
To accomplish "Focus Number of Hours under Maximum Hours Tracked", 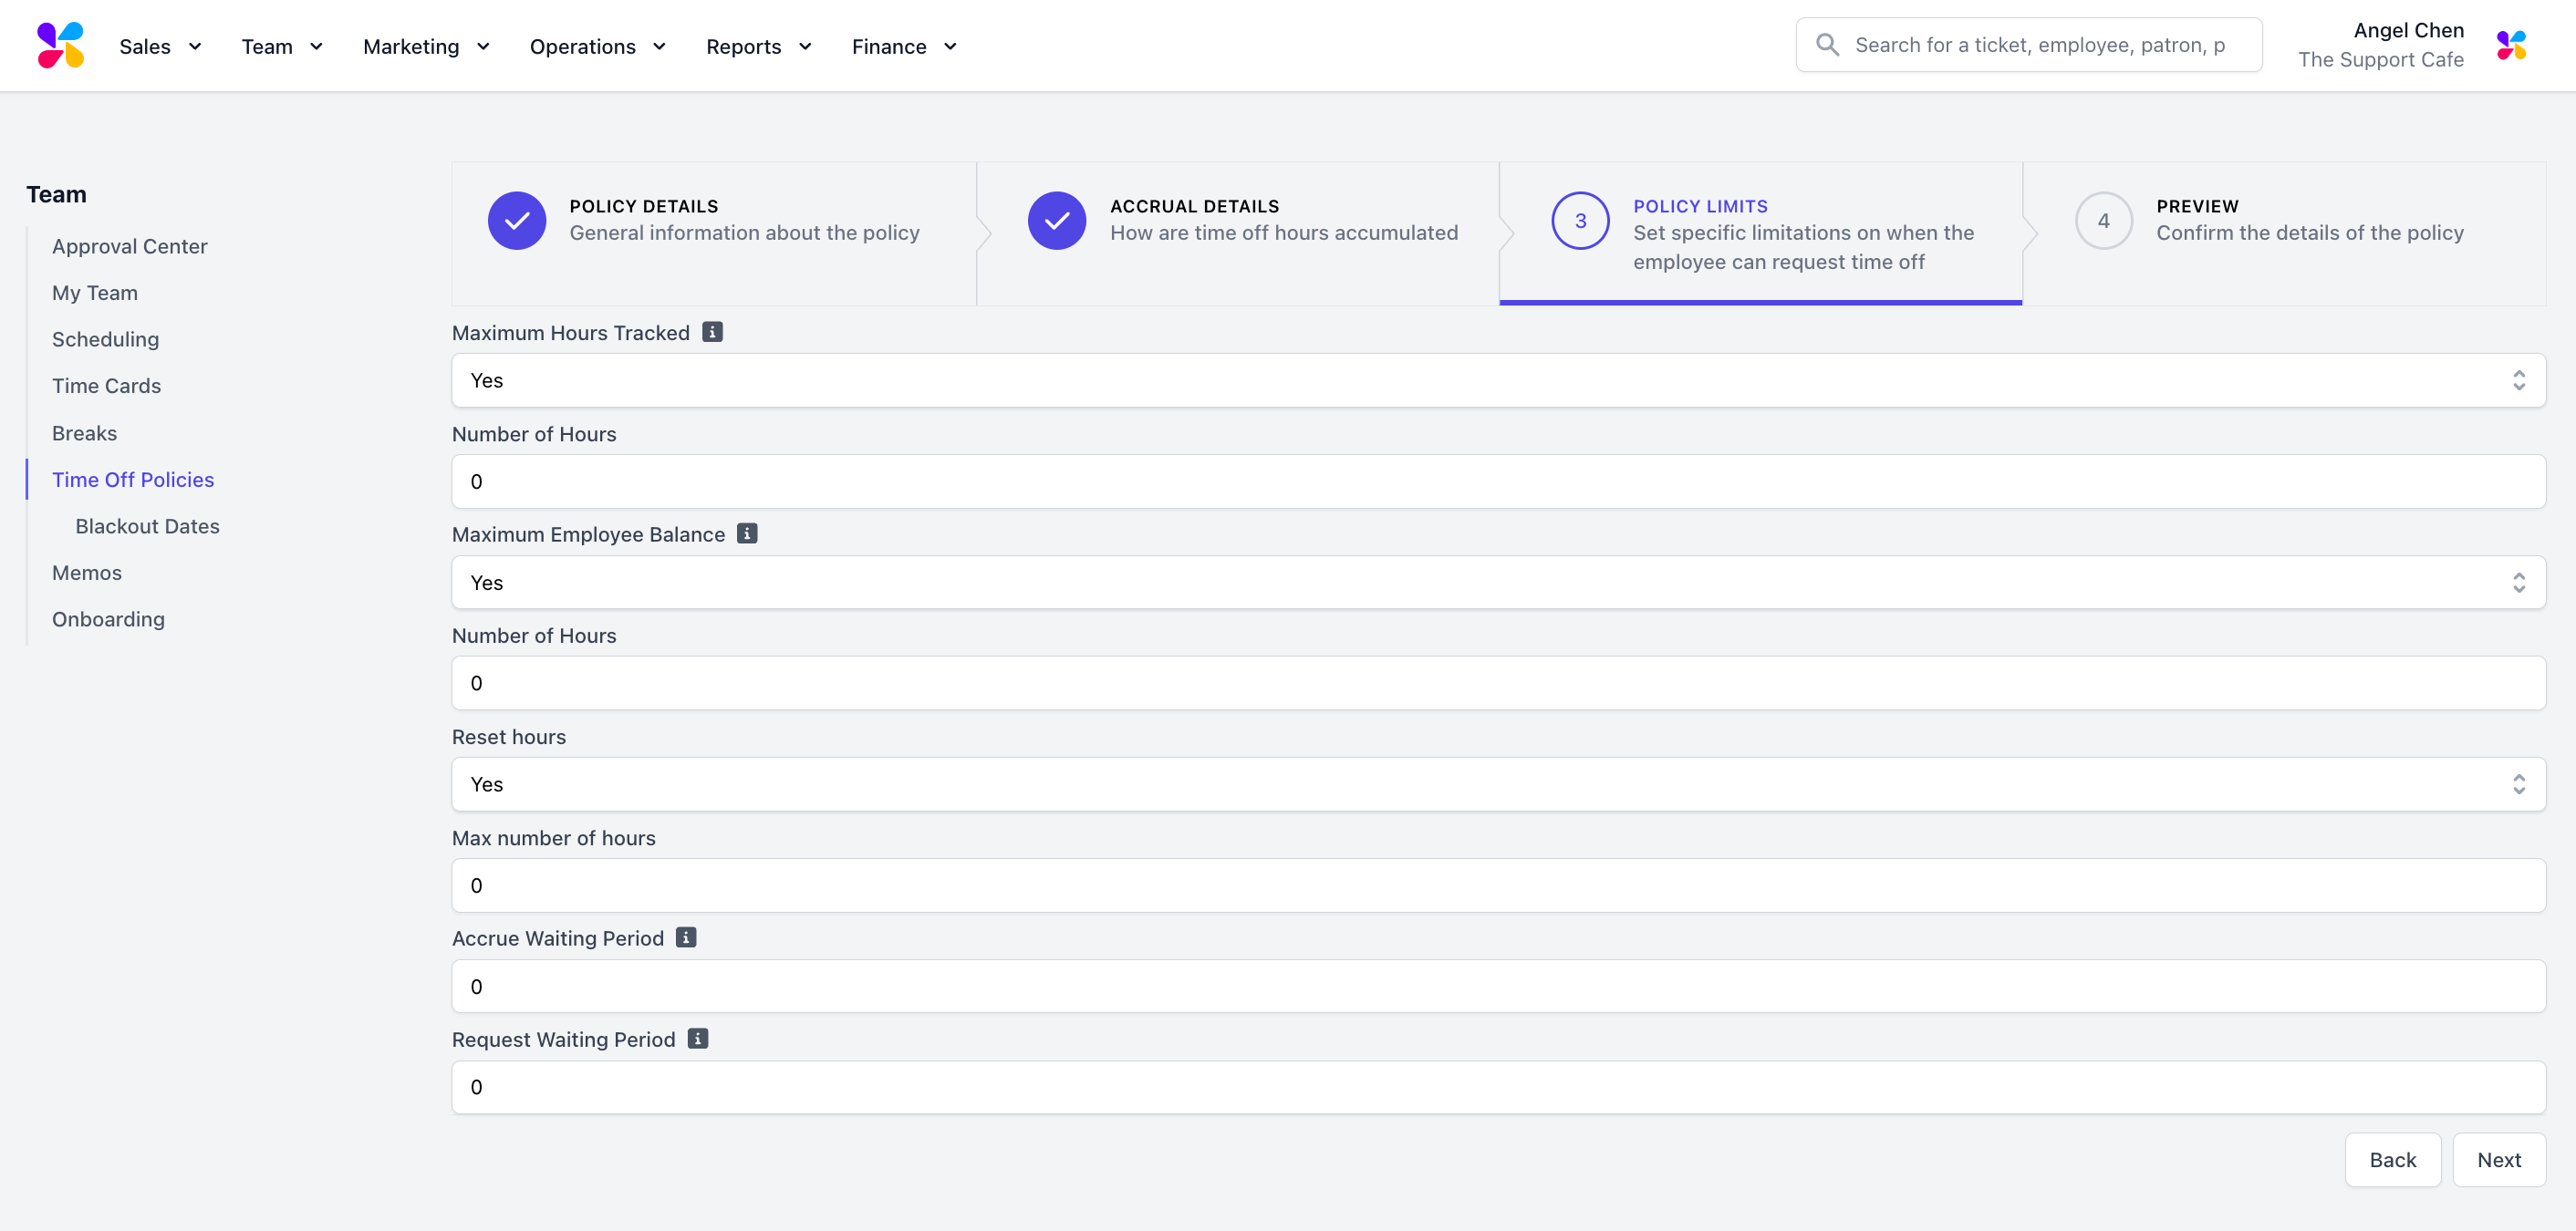I will tap(1498, 481).
